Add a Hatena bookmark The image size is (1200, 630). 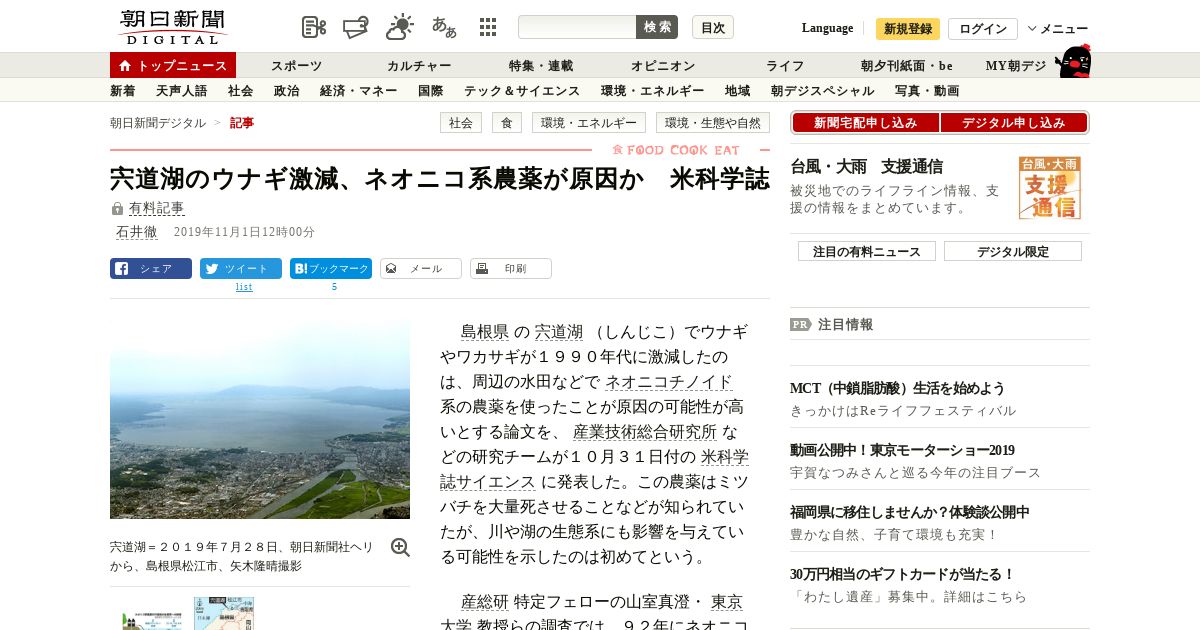coord(331,269)
